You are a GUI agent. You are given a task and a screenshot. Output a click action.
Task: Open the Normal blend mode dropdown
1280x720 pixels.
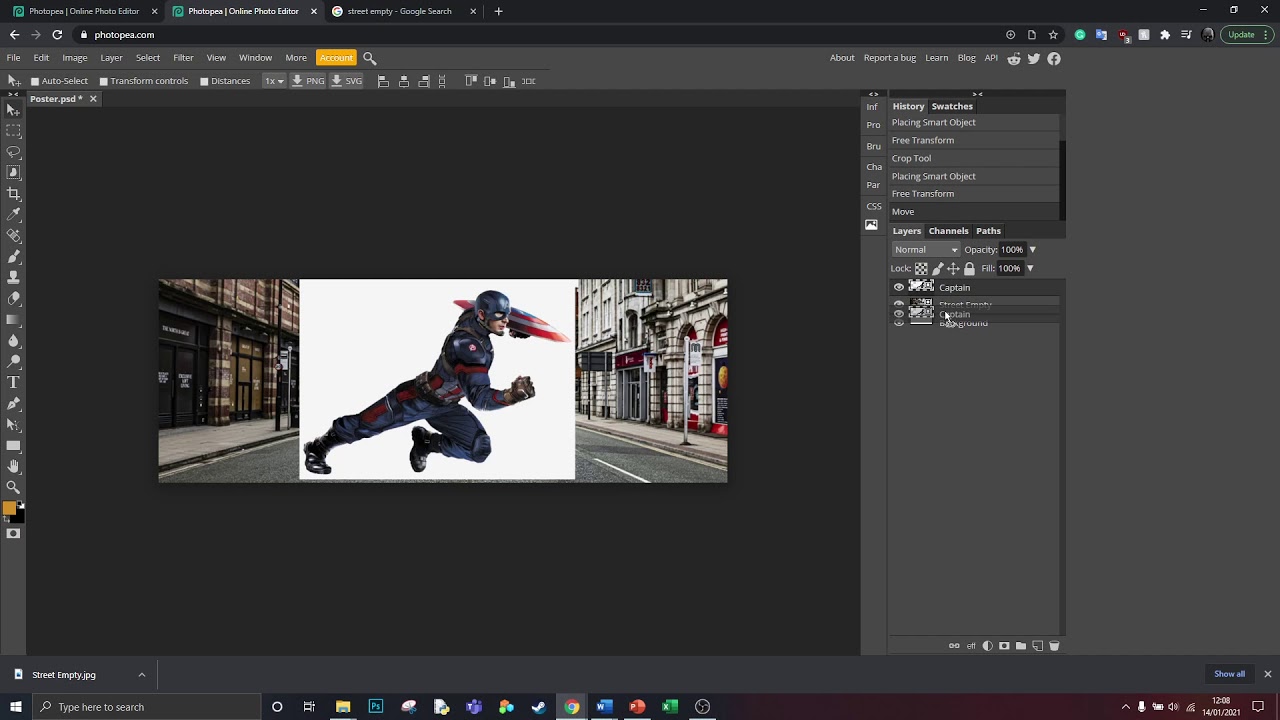pos(926,250)
